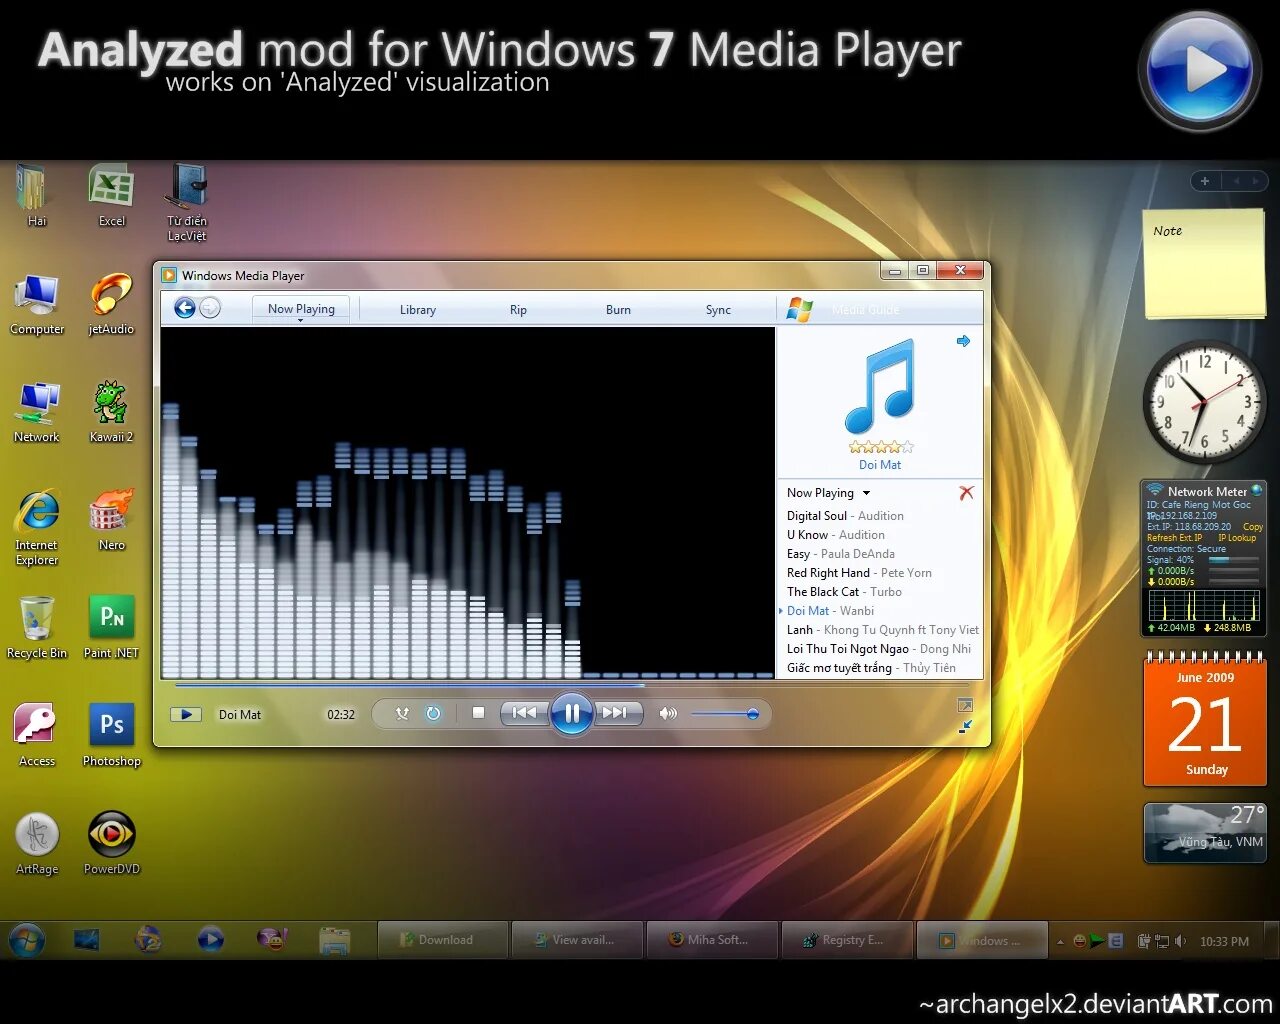
Task: Clear the playlist with the red X
Action: pyautogui.click(x=966, y=493)
